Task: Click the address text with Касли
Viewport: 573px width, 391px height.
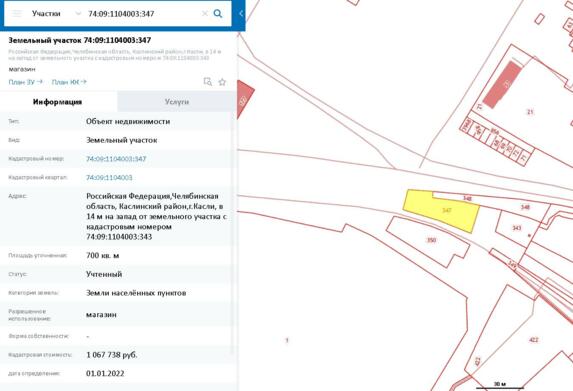Action: coord(156,216)
